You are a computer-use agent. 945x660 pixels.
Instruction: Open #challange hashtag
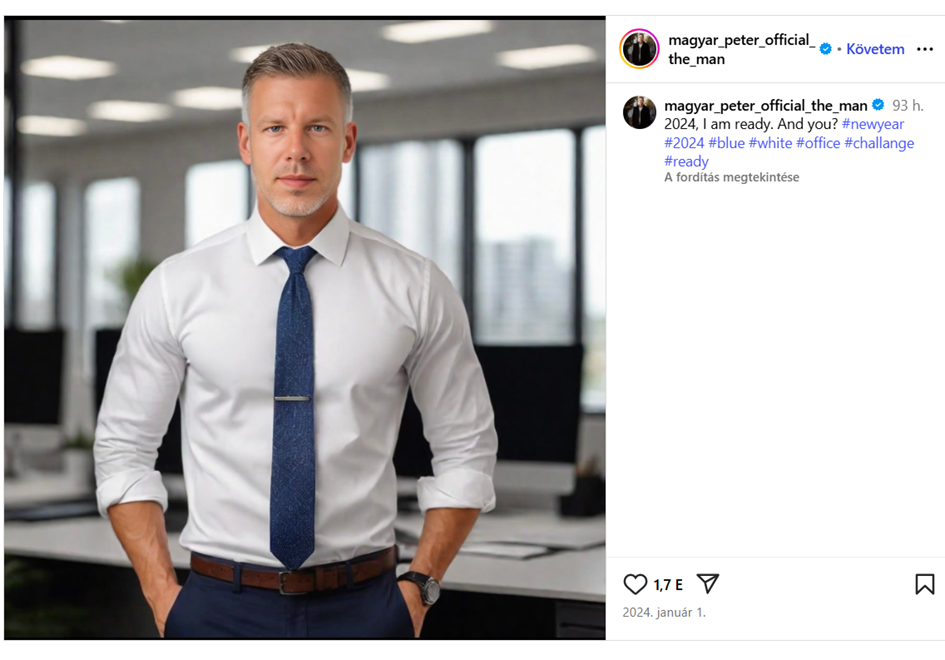coord(879,143)
